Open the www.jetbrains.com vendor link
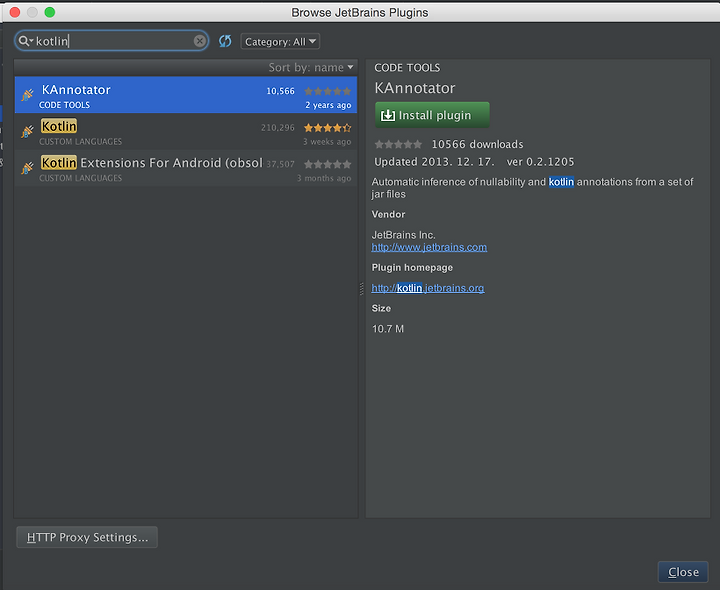This screenshot has width=720, height=590. (x=429, y=247)
